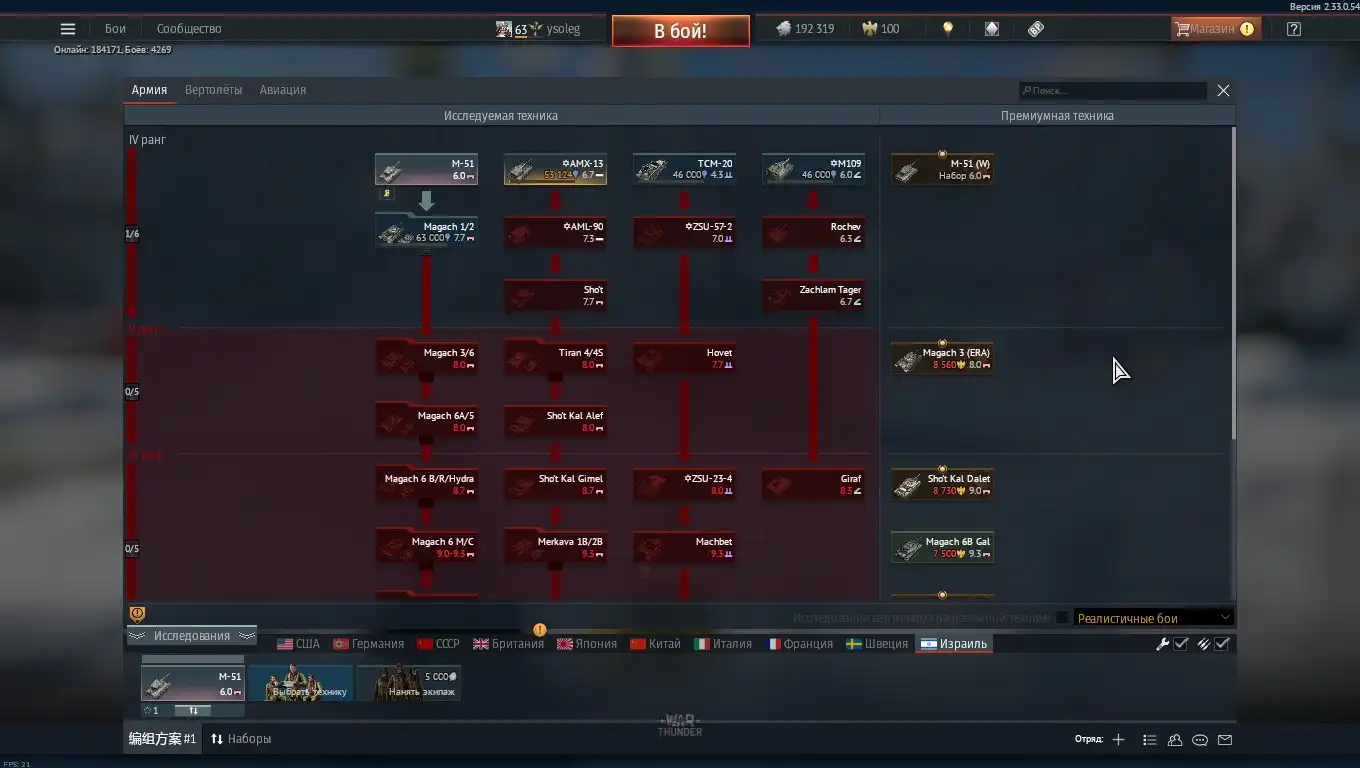
Task: Switch to the Вертолёты tab
Action: pos(214,90)
